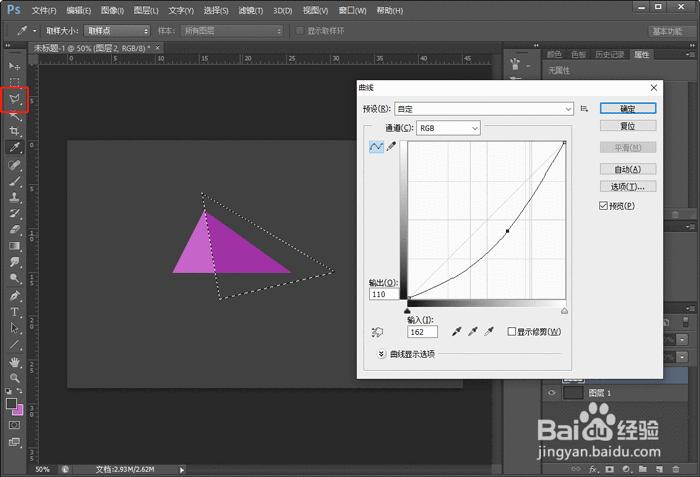Switch to pencil draw curve mode
This screenshot has height=477, width=700.
pyautogui.click(x=391, y=146)
